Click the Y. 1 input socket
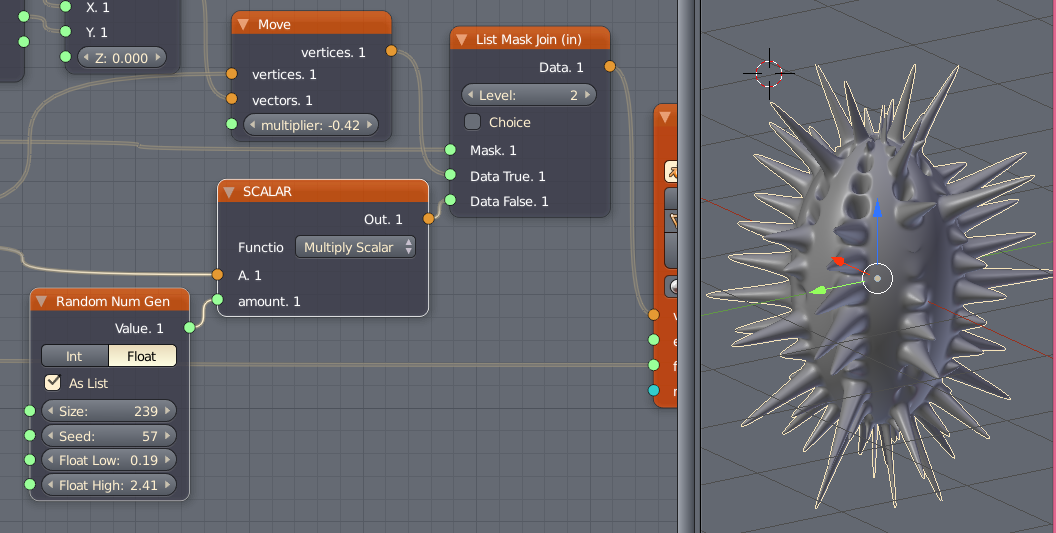The image size is (1056, 533). [x=65, y=32]
